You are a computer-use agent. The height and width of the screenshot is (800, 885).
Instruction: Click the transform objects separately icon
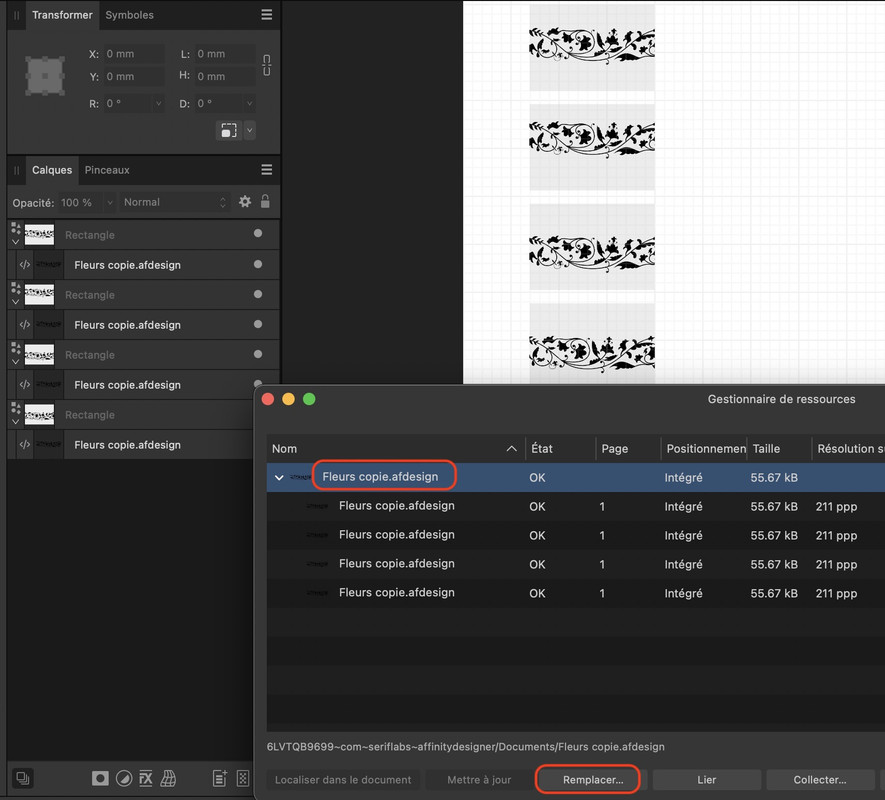click(x=228, y=130)
